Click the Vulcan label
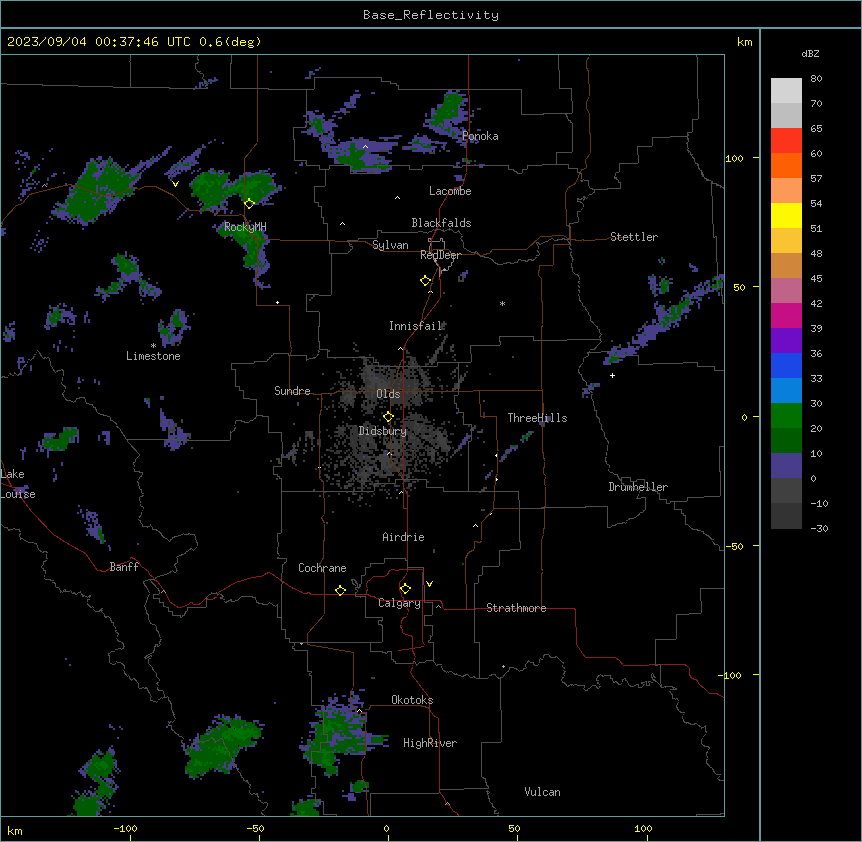This screenshot has height=842, width=862. coord(543,792)
